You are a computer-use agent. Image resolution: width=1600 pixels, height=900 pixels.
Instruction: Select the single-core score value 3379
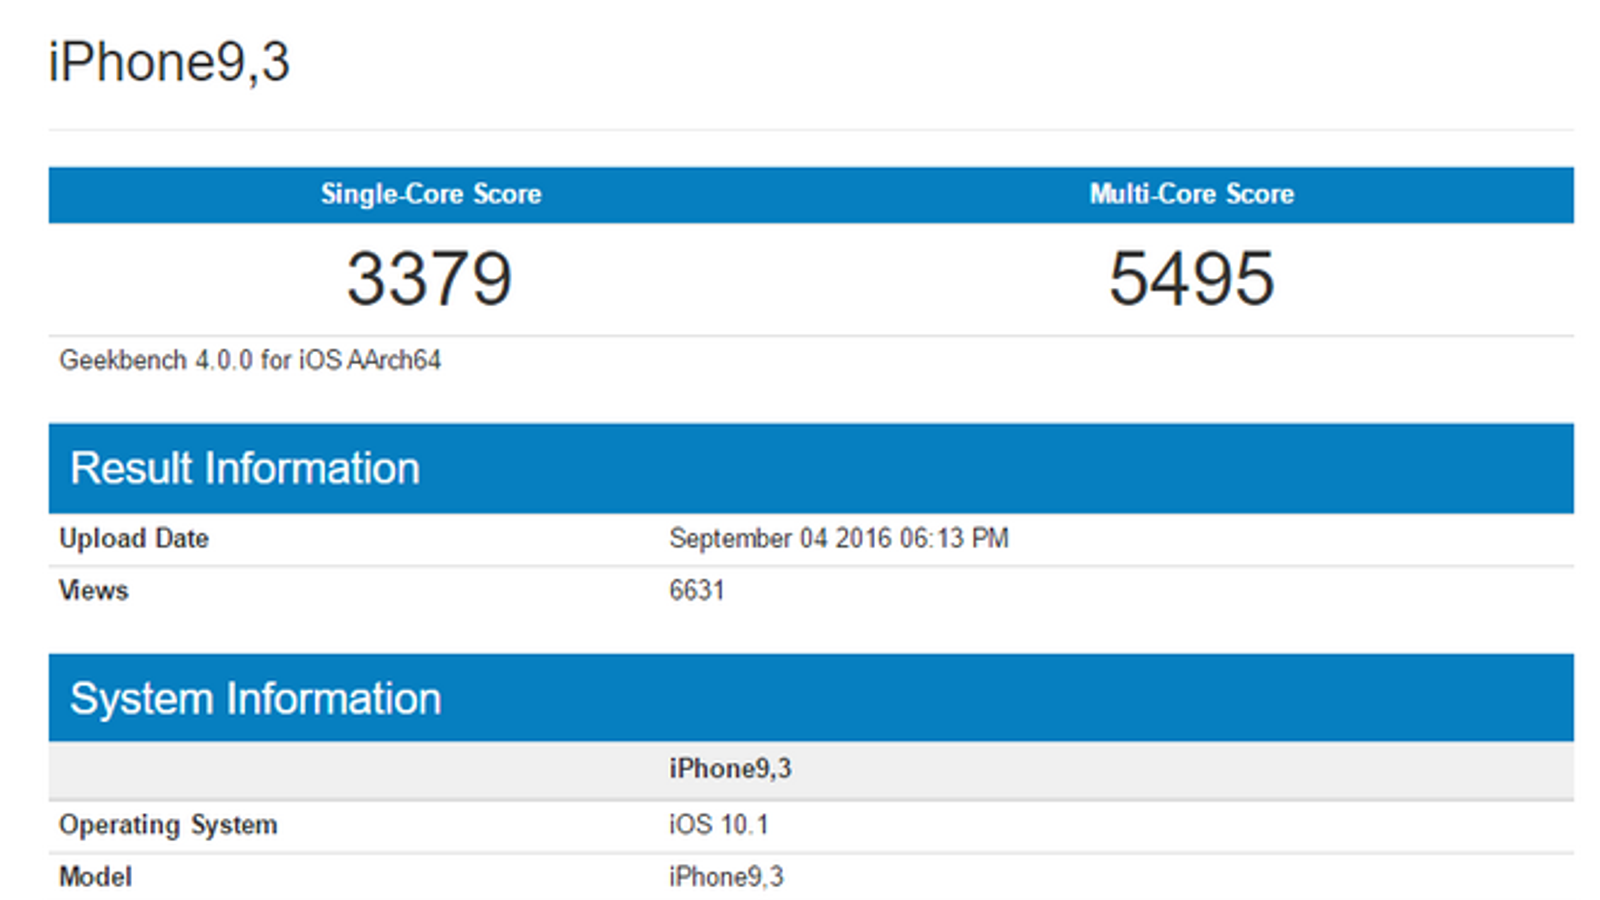tap(429, 278)
